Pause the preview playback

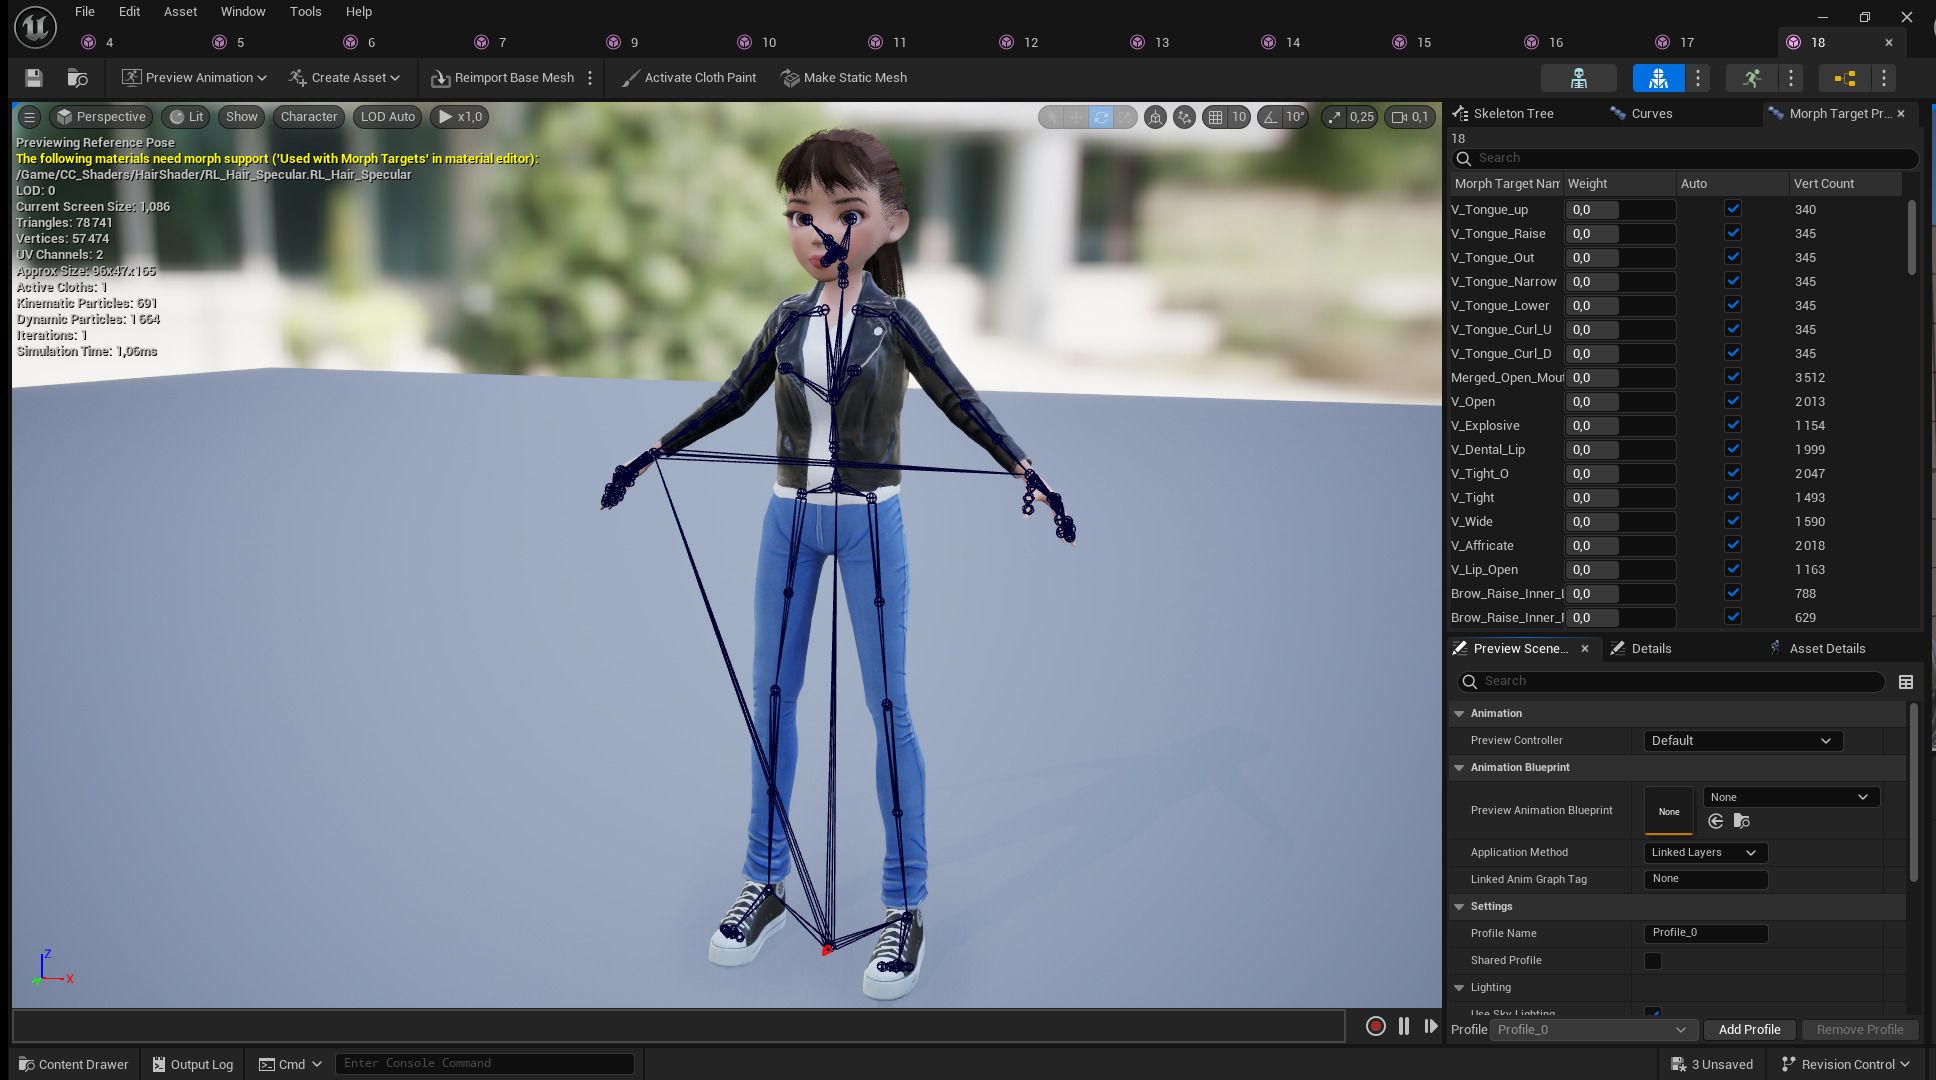coord(1404,1026)
